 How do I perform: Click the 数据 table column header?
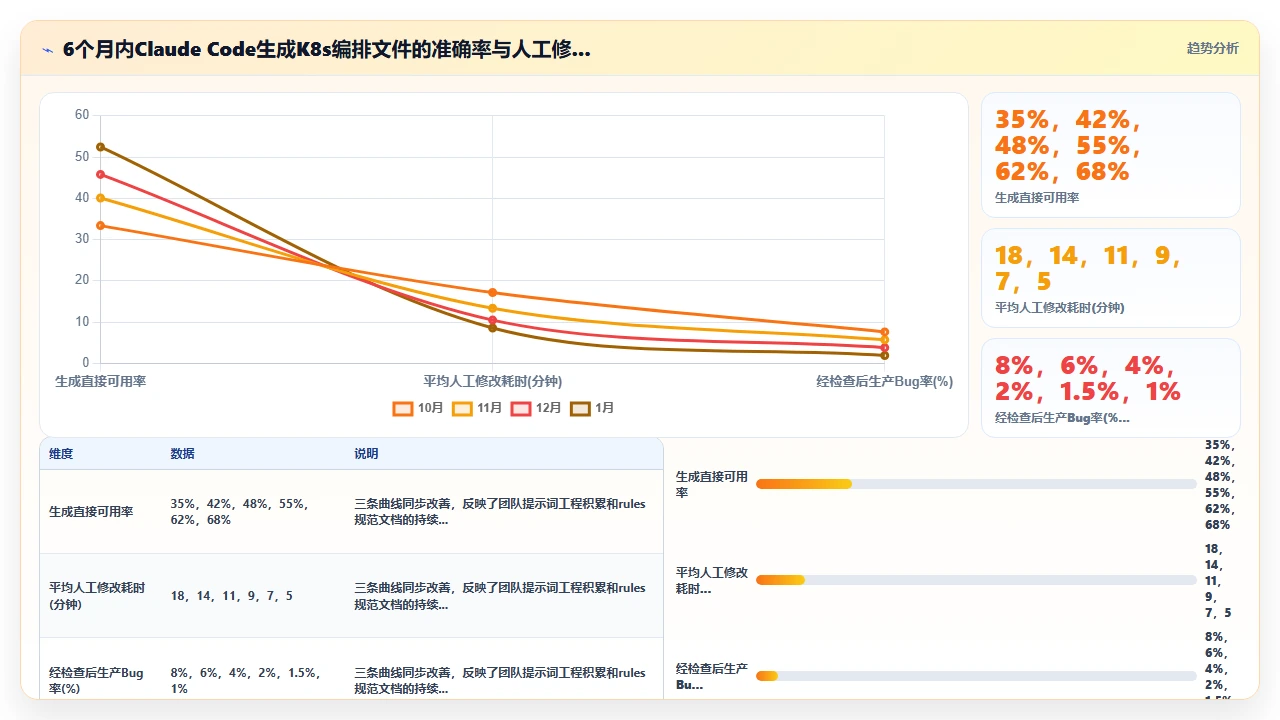click(183, 454)
